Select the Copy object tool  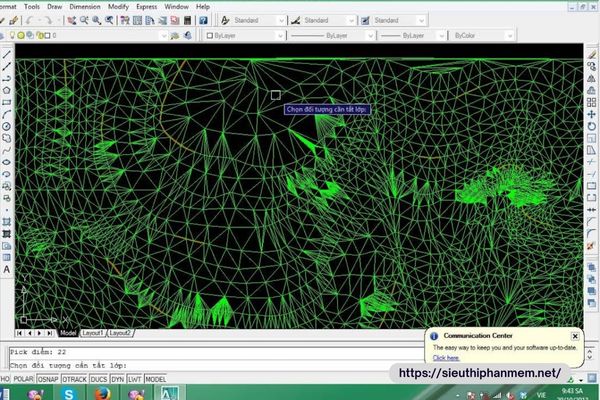592,67
